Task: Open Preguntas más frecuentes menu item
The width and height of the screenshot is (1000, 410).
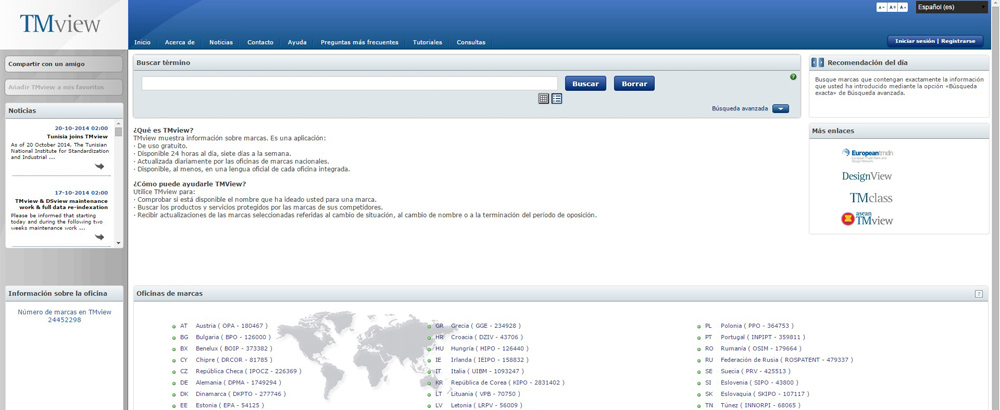Action: pyautogui.click(x=360, y=42)
